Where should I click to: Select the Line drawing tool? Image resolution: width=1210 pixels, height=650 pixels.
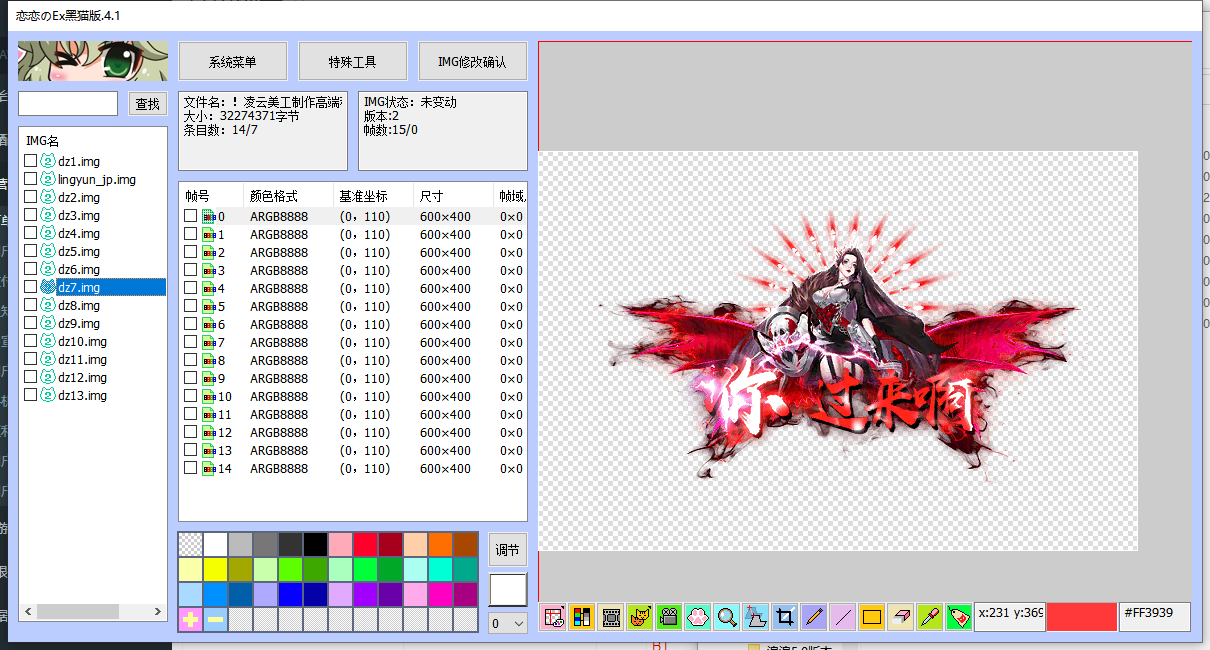point(842,617)
